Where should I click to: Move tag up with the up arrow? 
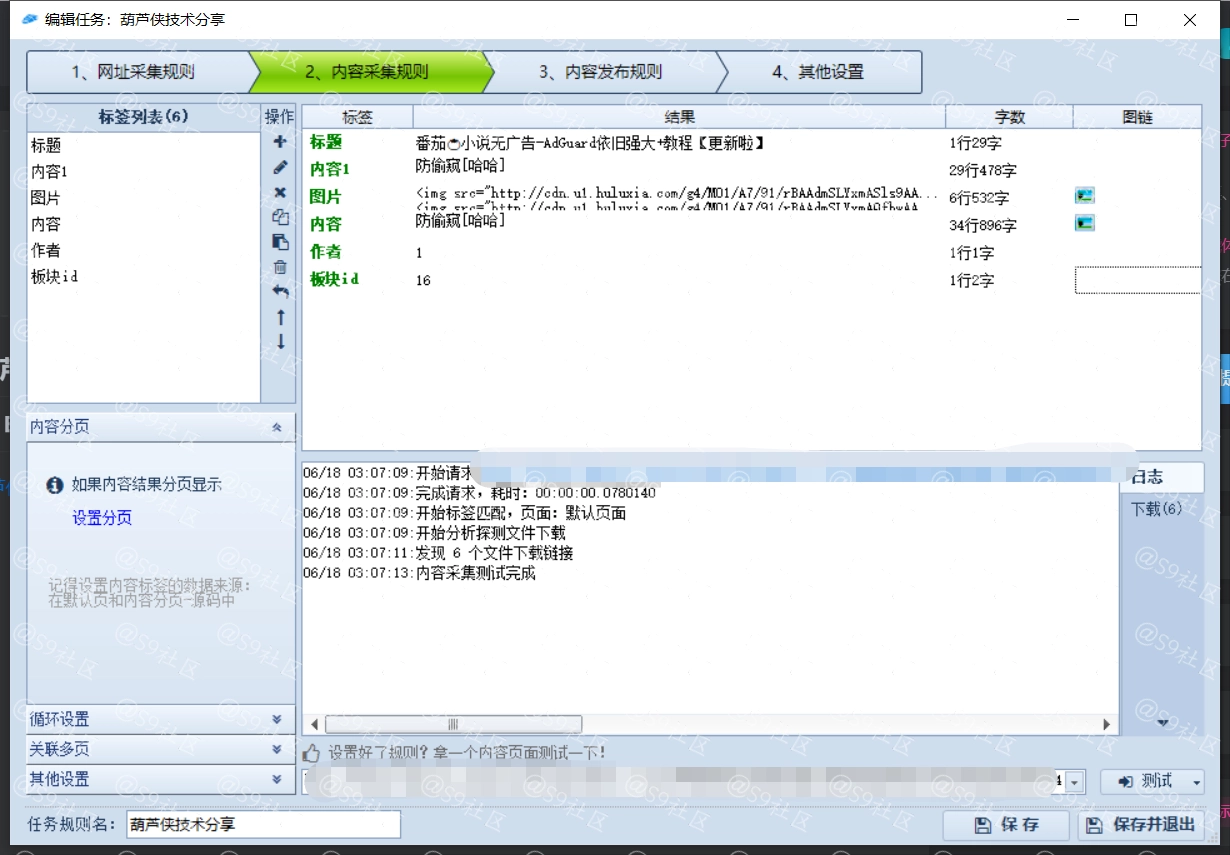[x=280, y=317]
